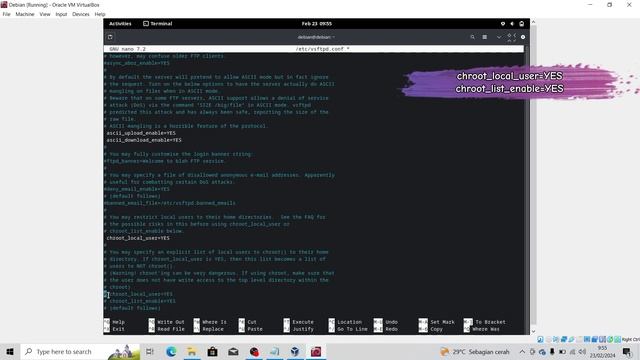
Task: Close the terminal window with the round X
Action: (523, 37)
